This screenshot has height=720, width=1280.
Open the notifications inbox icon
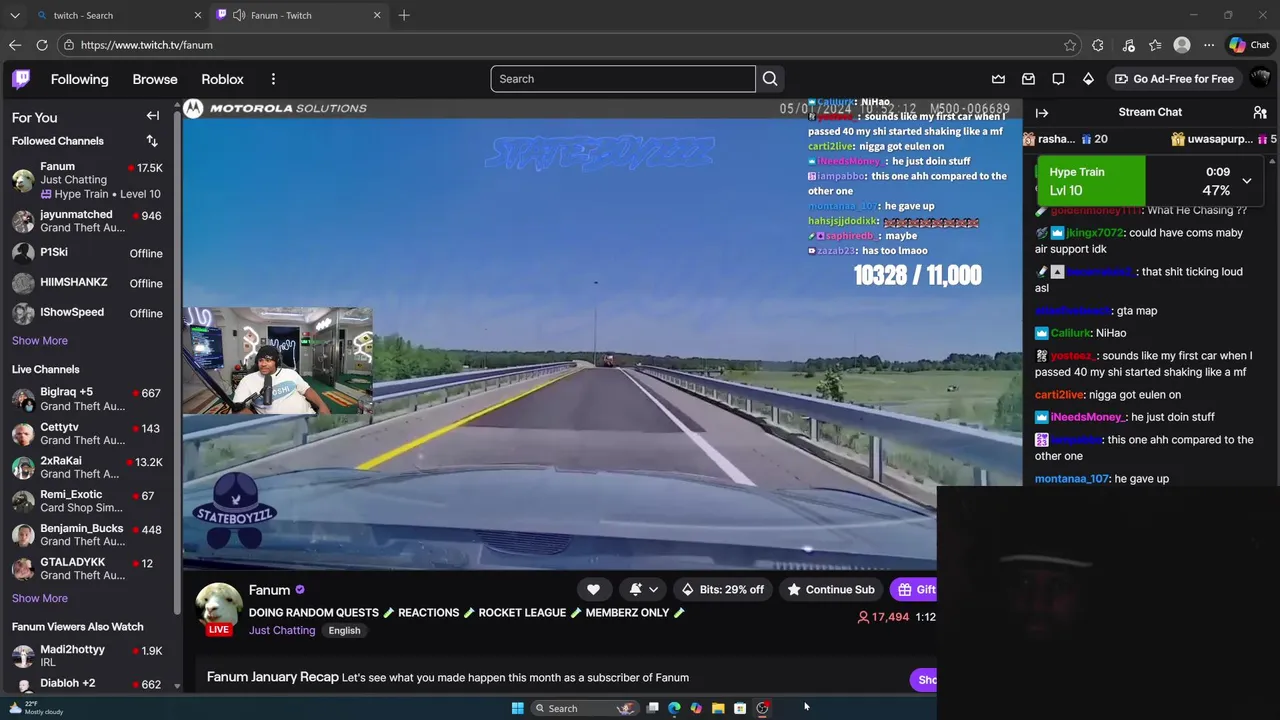[x=1028, y=79]
